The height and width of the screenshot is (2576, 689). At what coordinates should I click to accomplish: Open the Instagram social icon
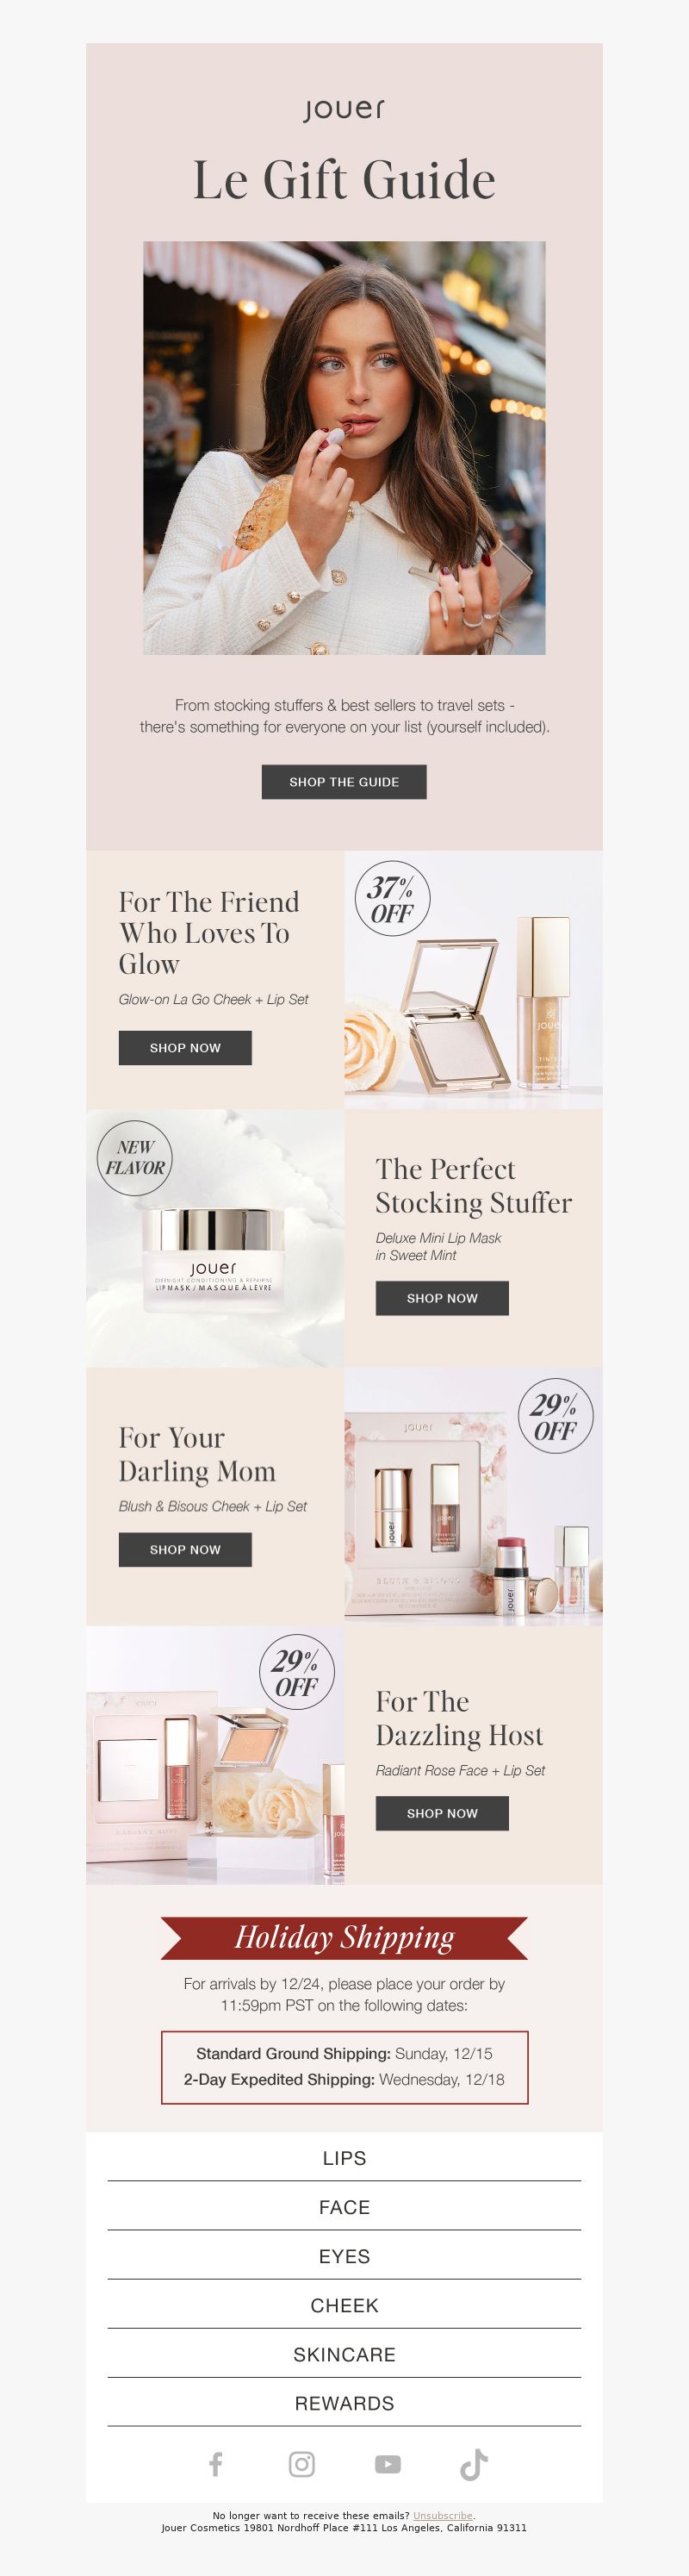[302, 2464]
